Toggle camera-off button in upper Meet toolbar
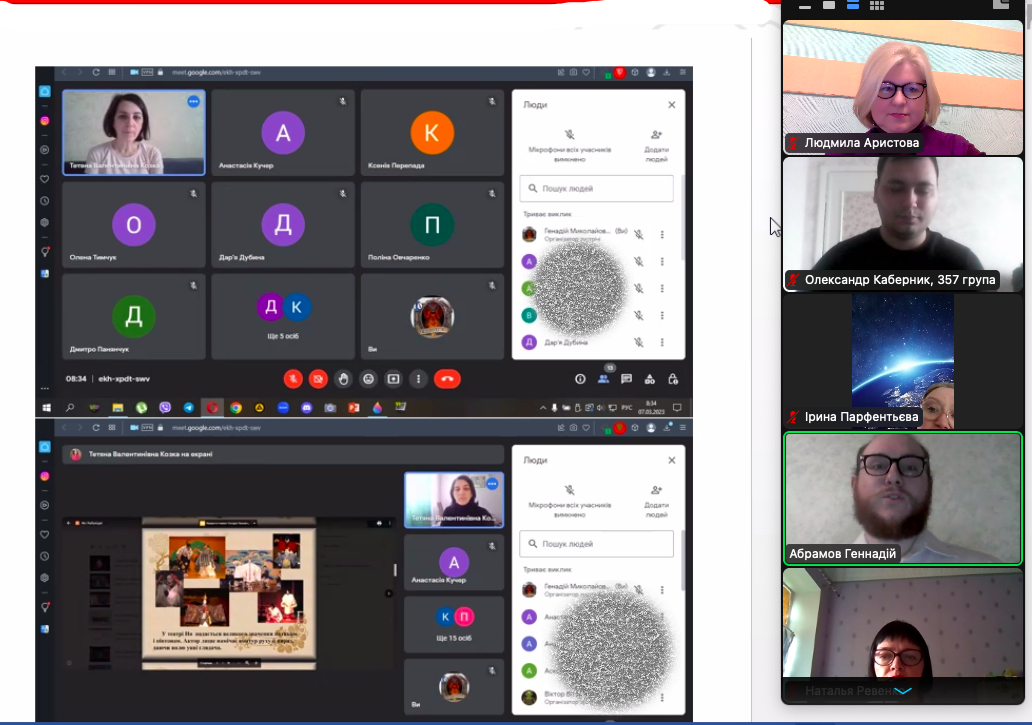The image size is (1032, 725). pos(318,379)
